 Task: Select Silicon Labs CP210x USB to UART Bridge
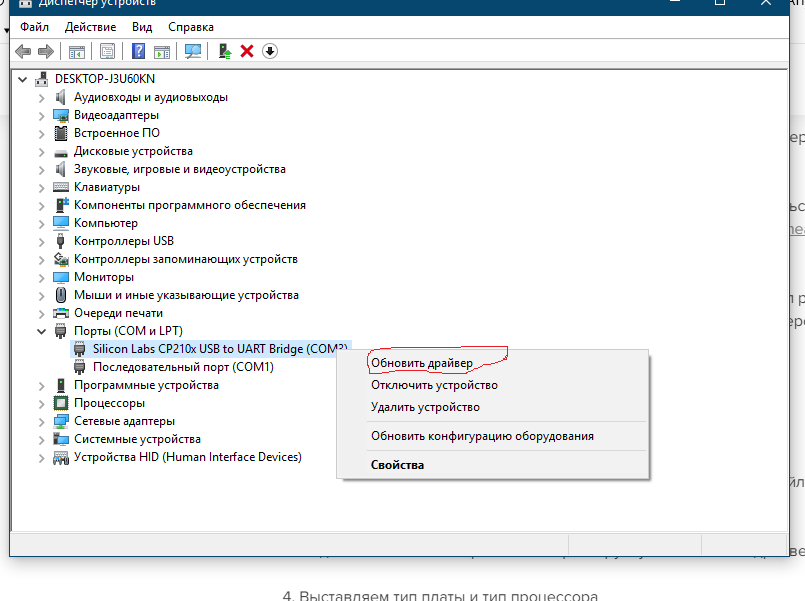tap(220, 349)
